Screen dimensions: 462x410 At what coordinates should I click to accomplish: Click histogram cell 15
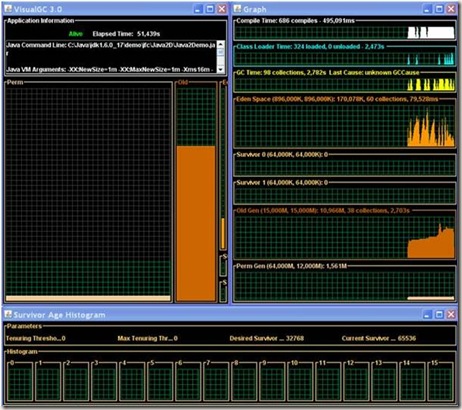[x=440, y=381]
